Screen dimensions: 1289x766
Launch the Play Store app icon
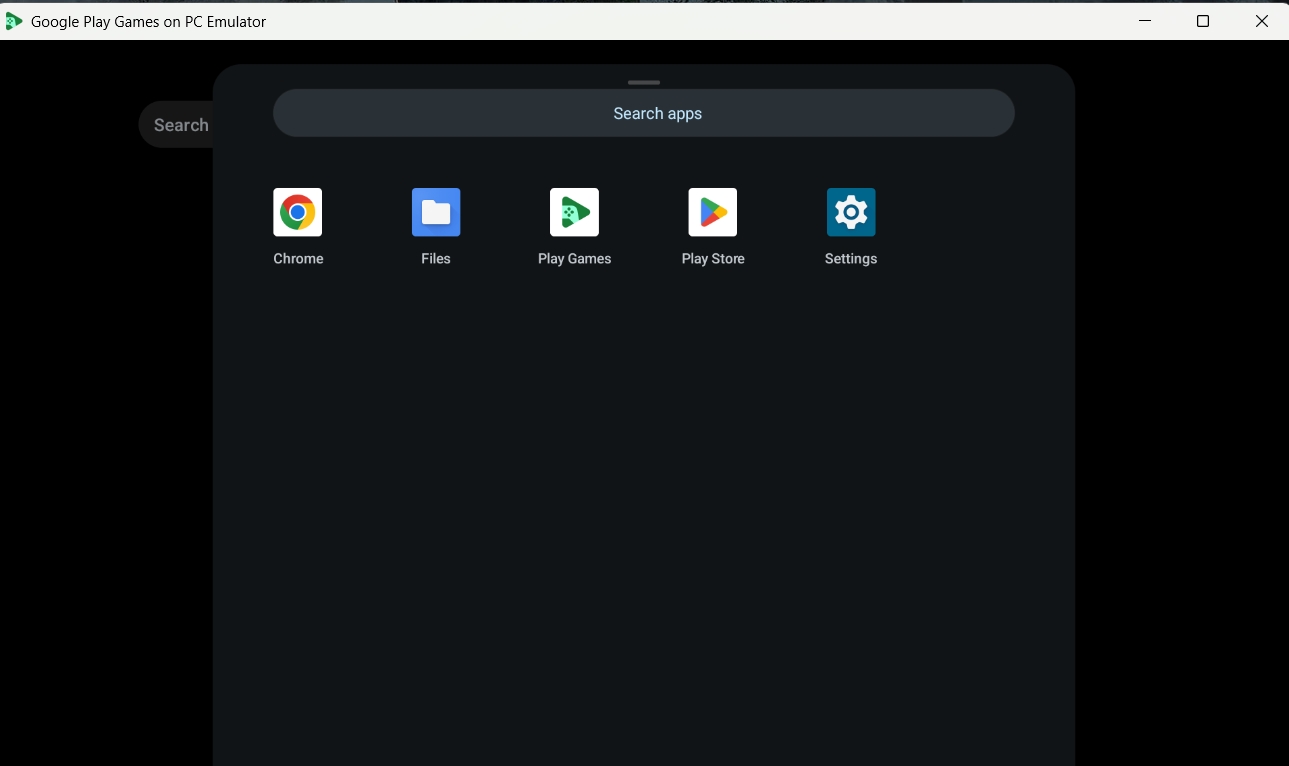(x=712, y=212)
